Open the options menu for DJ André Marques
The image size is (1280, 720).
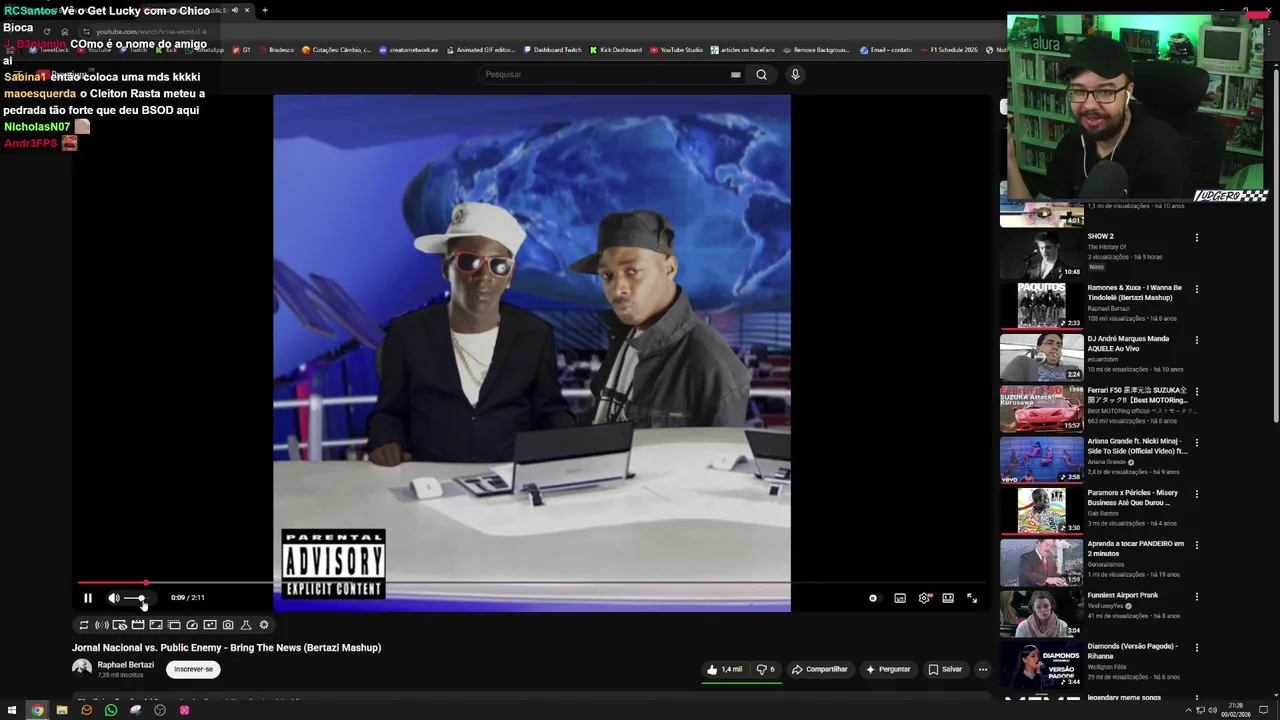(x=1197, y=340)
